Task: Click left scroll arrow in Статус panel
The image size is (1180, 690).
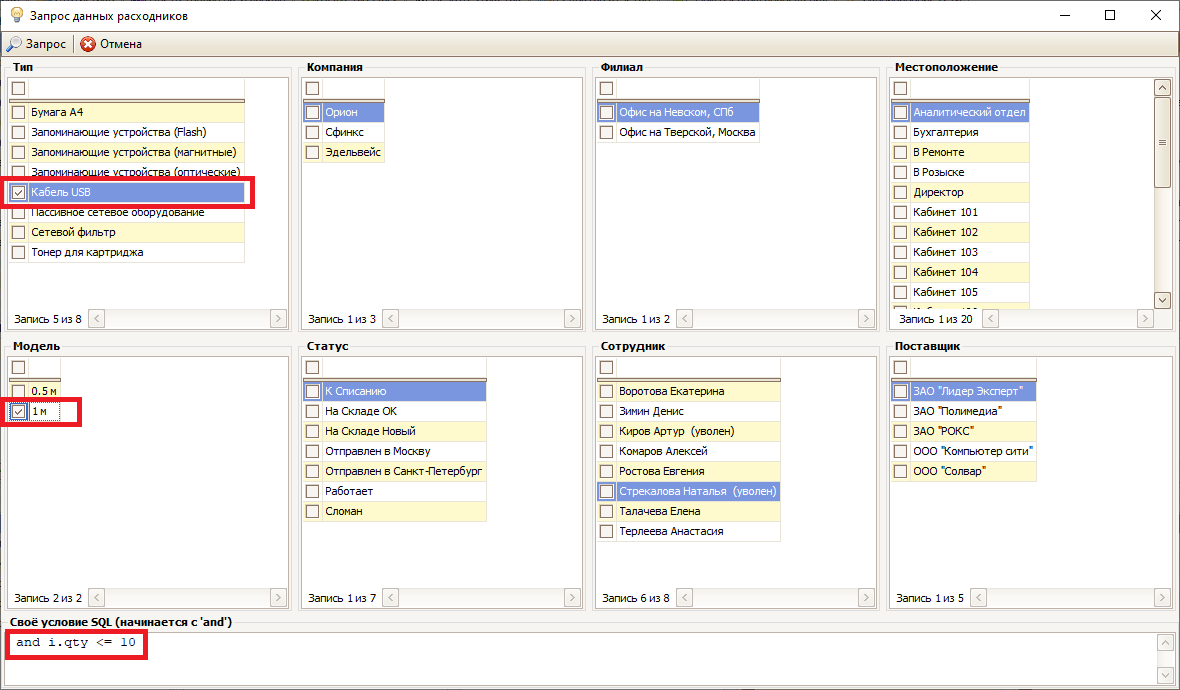Action: (x=391, y=598)
